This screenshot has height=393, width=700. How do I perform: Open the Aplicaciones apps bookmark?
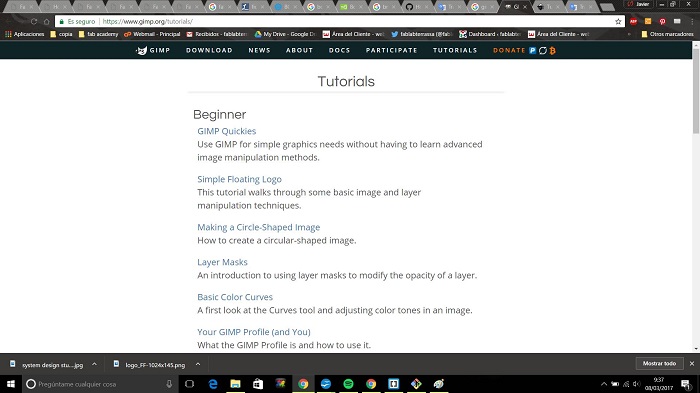coord(25,34)
